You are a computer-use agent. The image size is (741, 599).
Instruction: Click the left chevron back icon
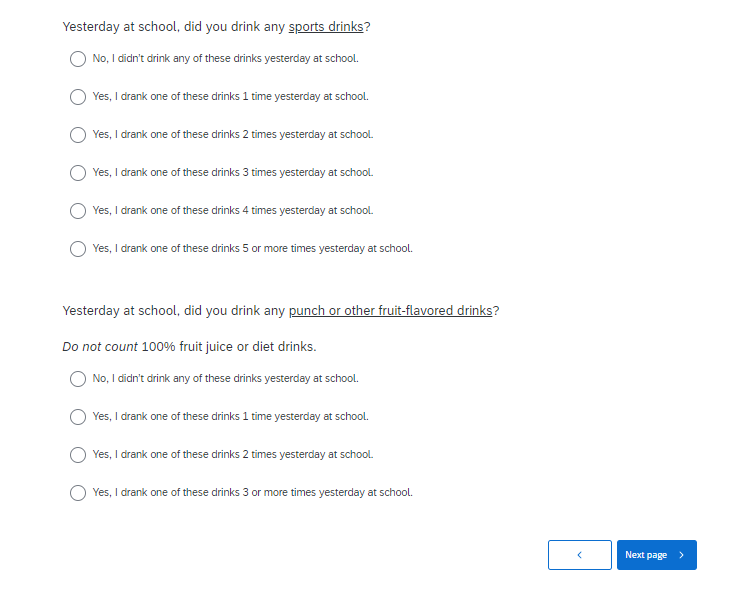tap(579, 555)
